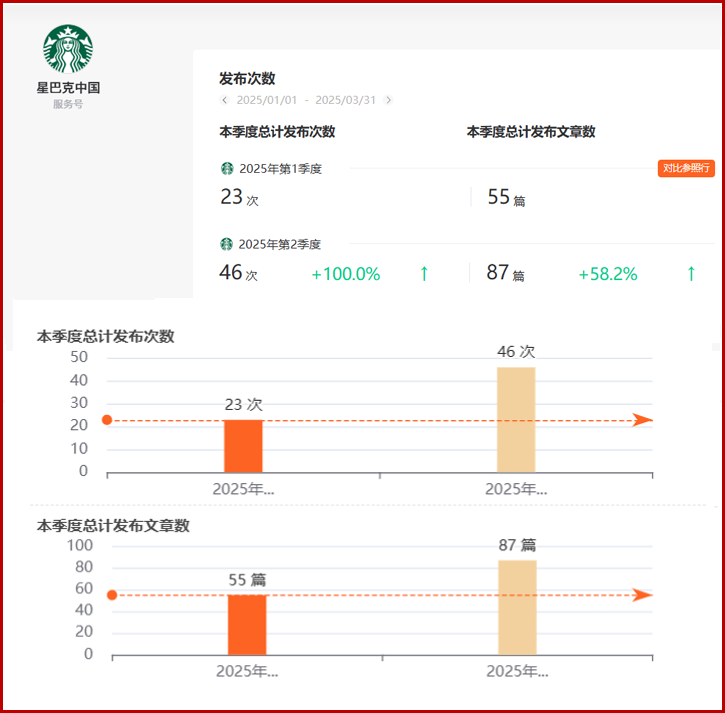Click the 发布次数 heading
The width and height of the screenshot is (725, 713).
tap(247, 78)
